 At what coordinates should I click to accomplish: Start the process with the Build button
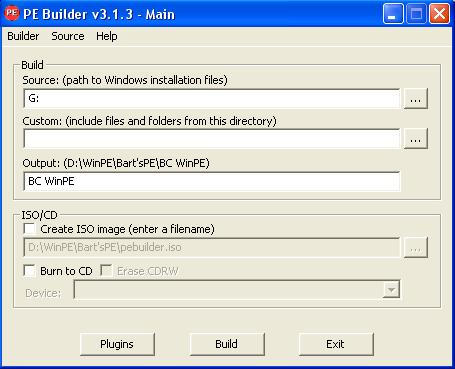click(227, 344)
